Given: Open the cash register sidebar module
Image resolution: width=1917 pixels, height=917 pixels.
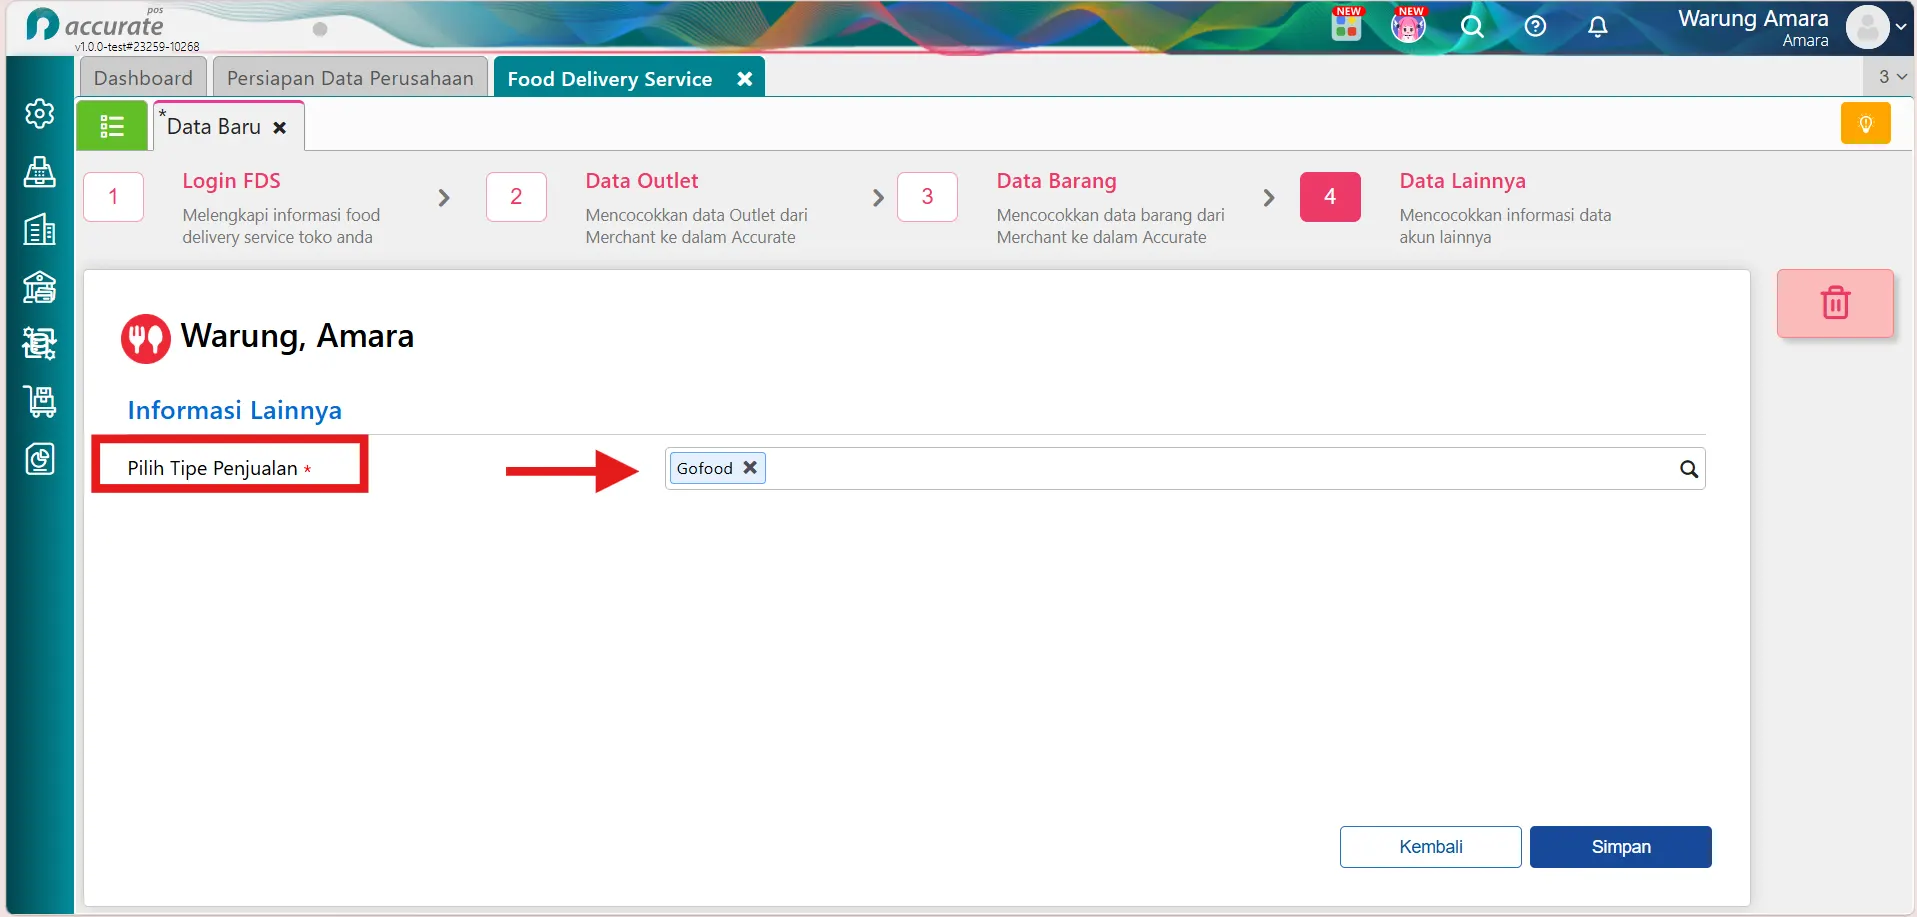Looking at the screenshot, I should pos(39,172).
